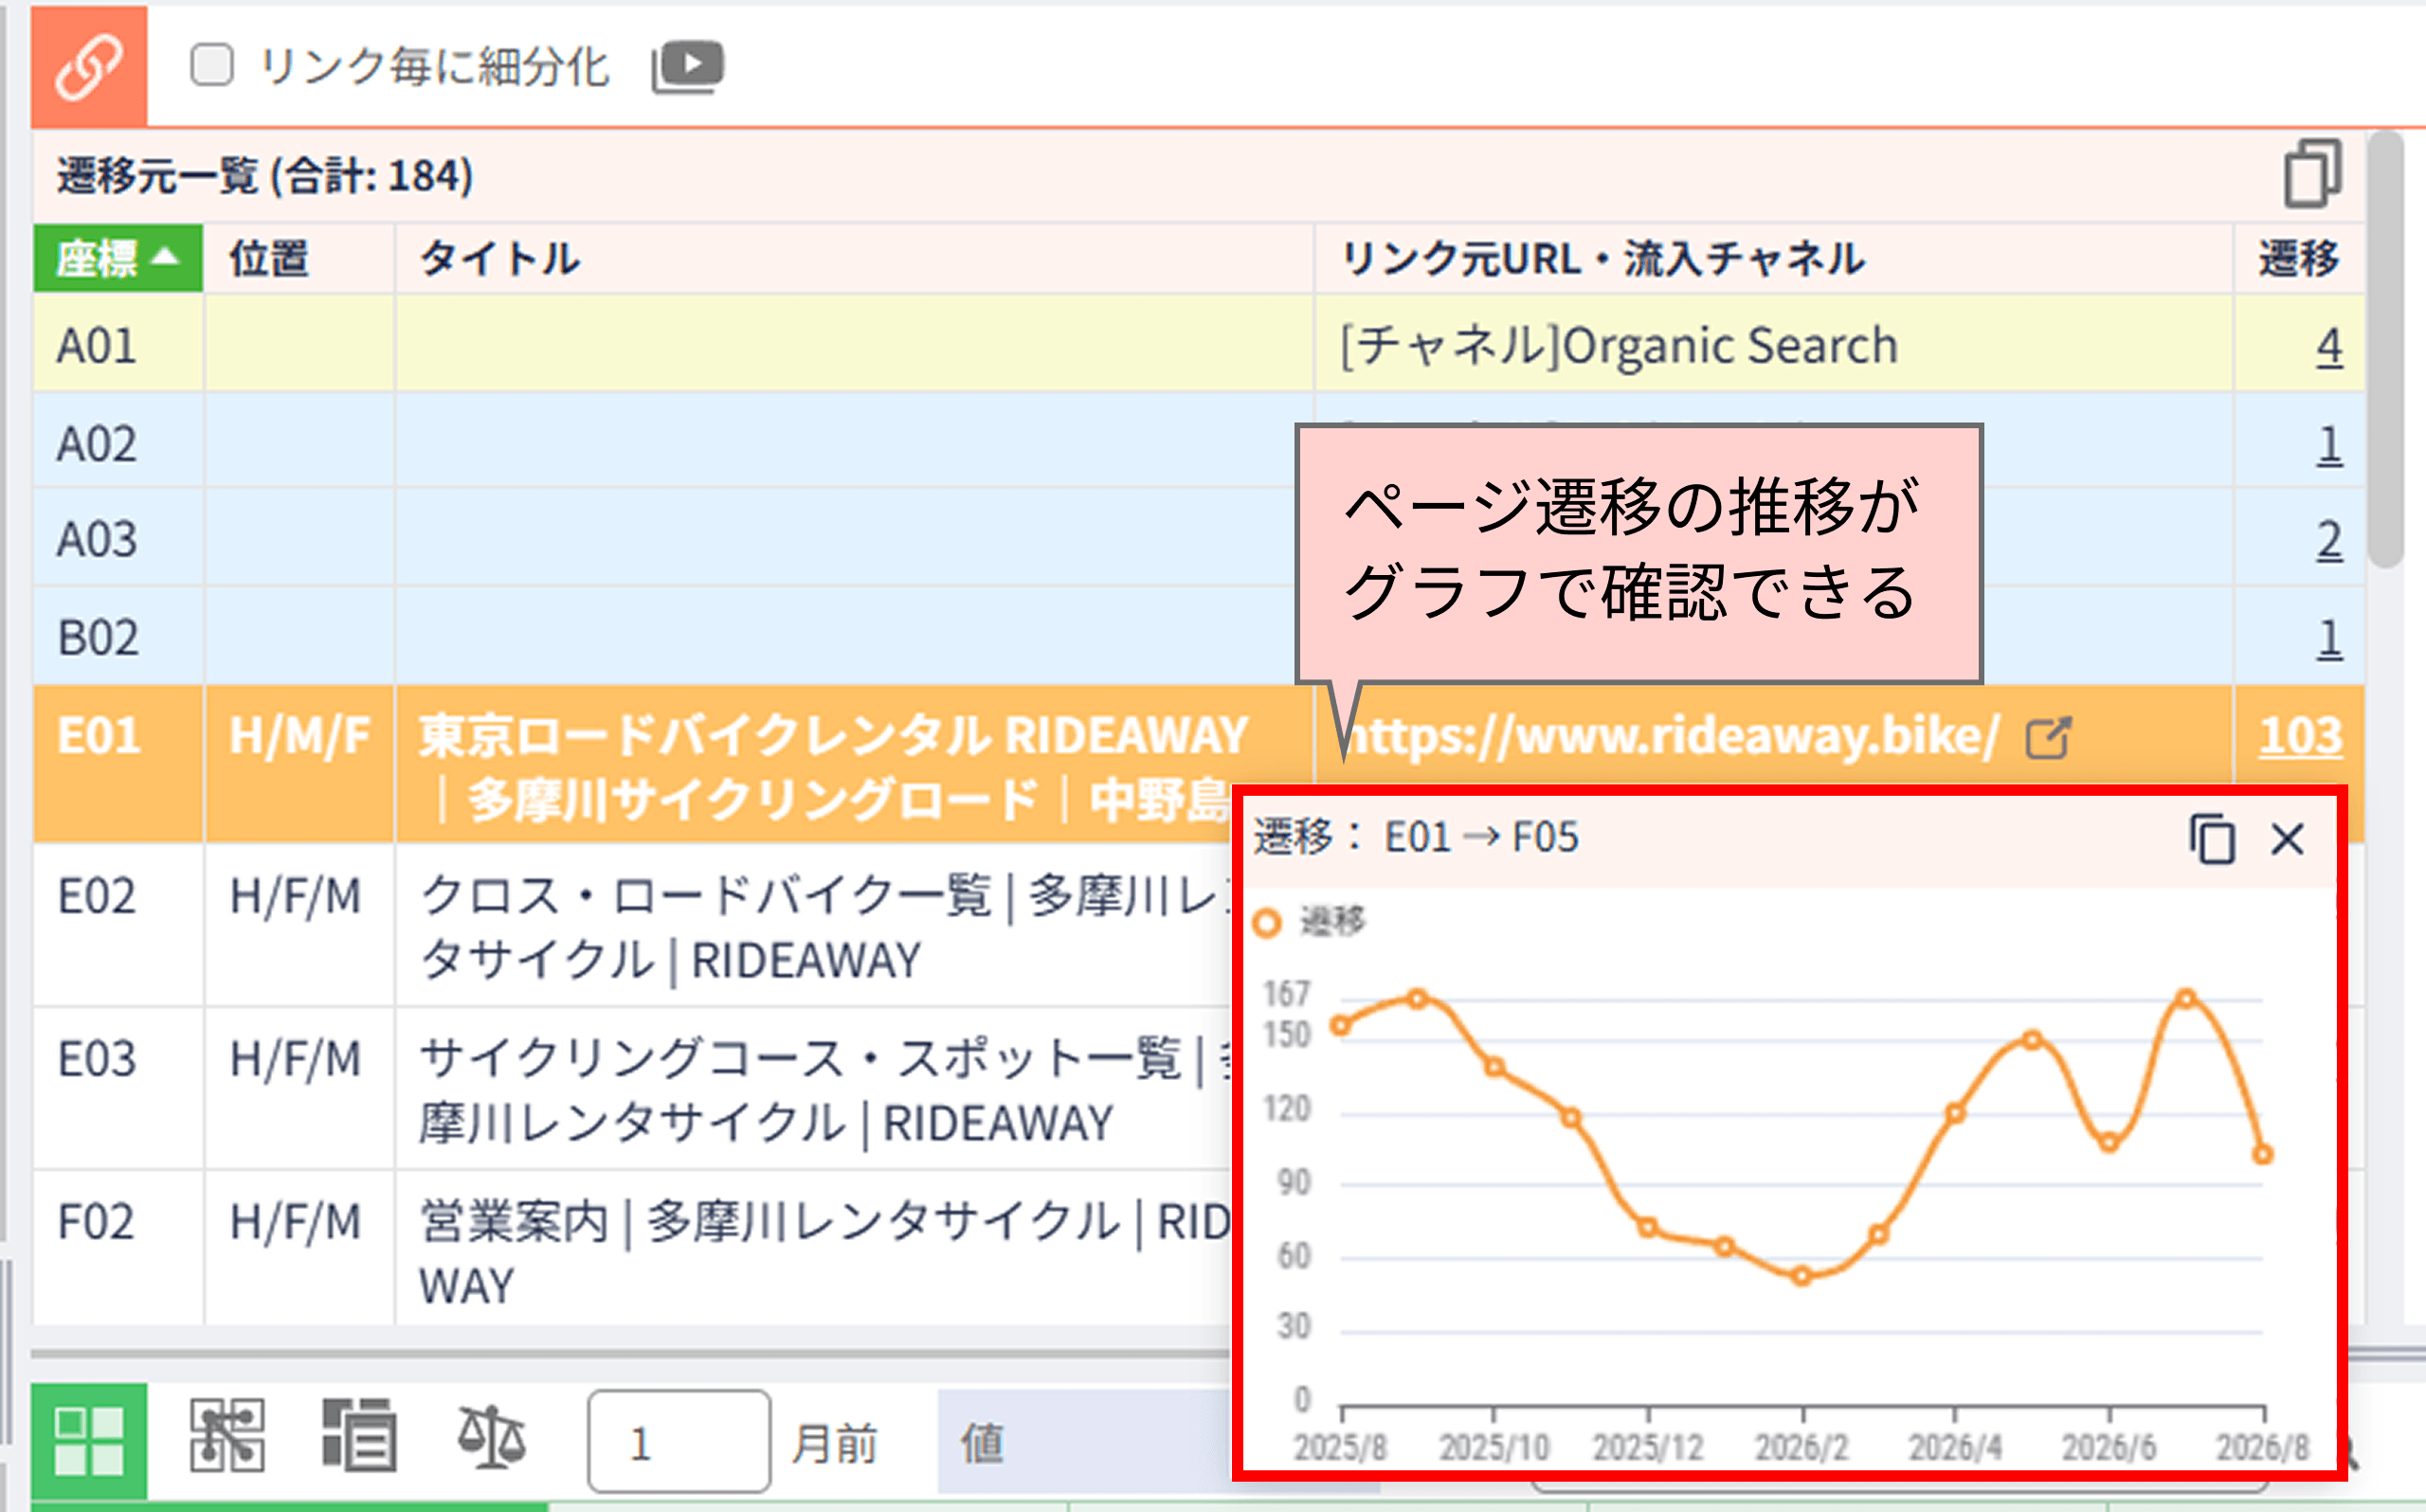
Task: Click the 月前 number input field
Action: click(679, 1441)
